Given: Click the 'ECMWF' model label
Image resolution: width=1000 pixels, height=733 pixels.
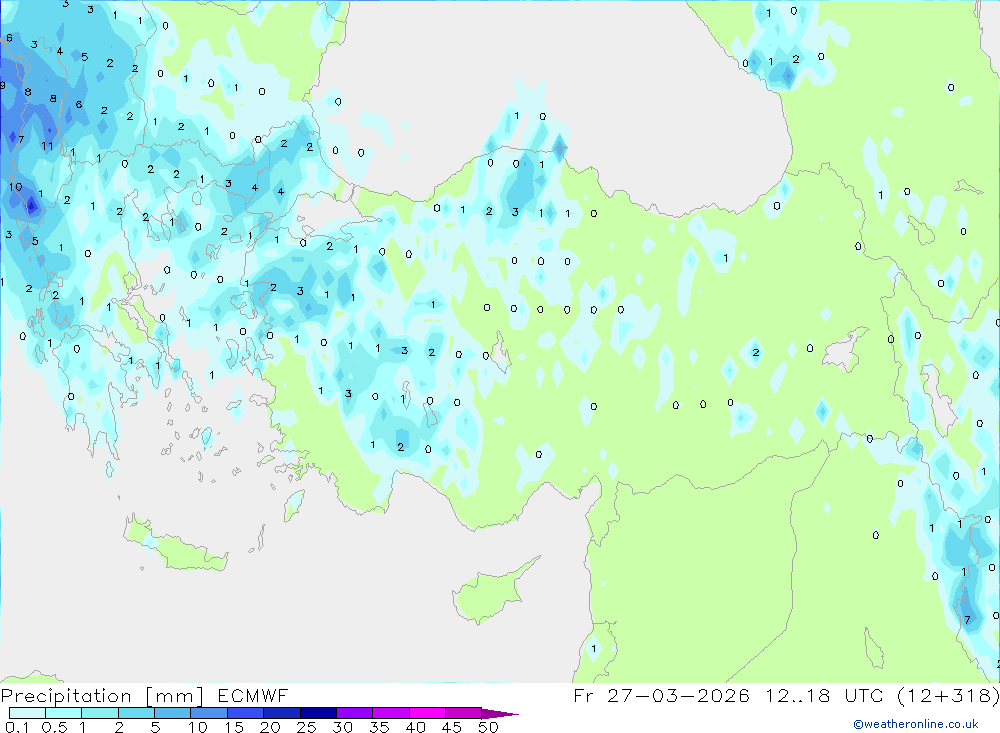Looking at the screenshot, I should [x=253, y=695].
